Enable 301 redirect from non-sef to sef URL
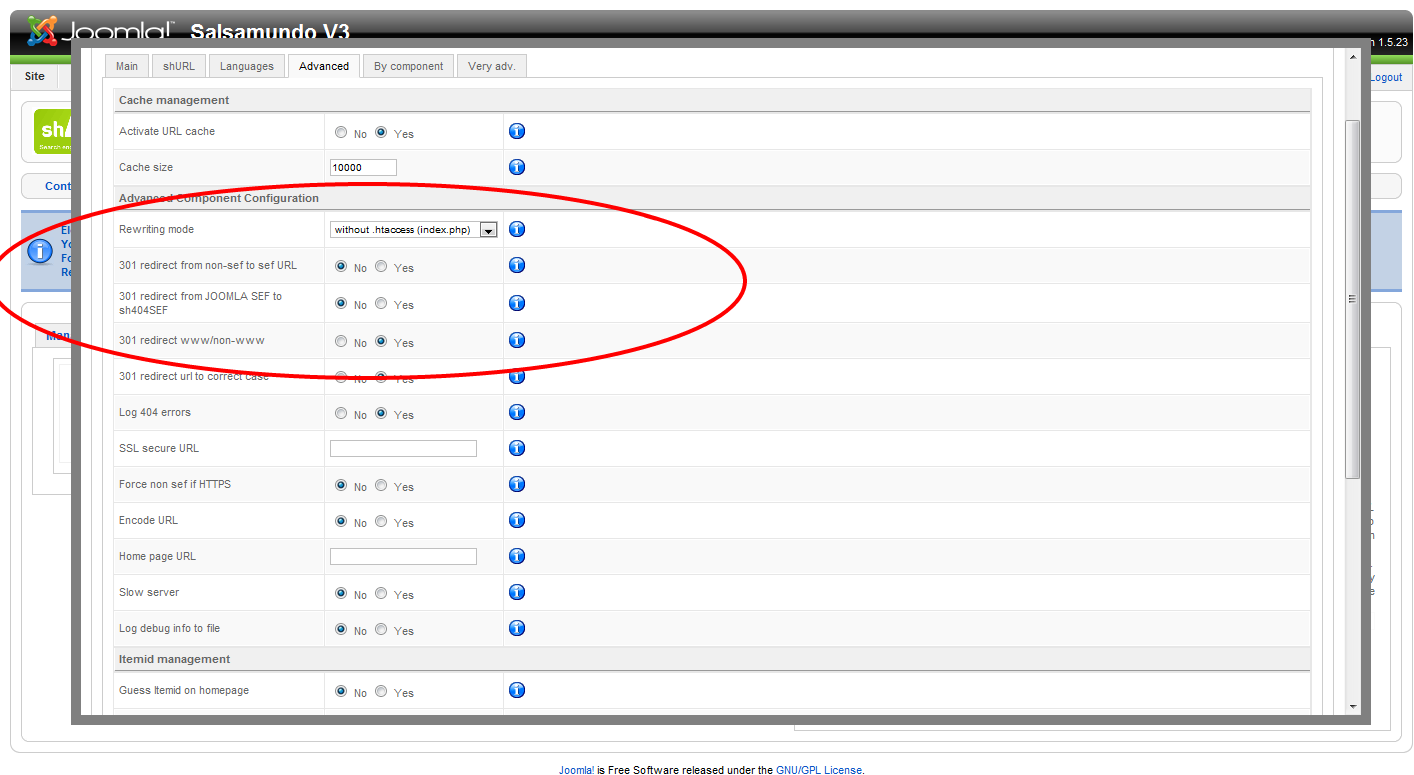 pyautogui.click(x=381, y=266)
